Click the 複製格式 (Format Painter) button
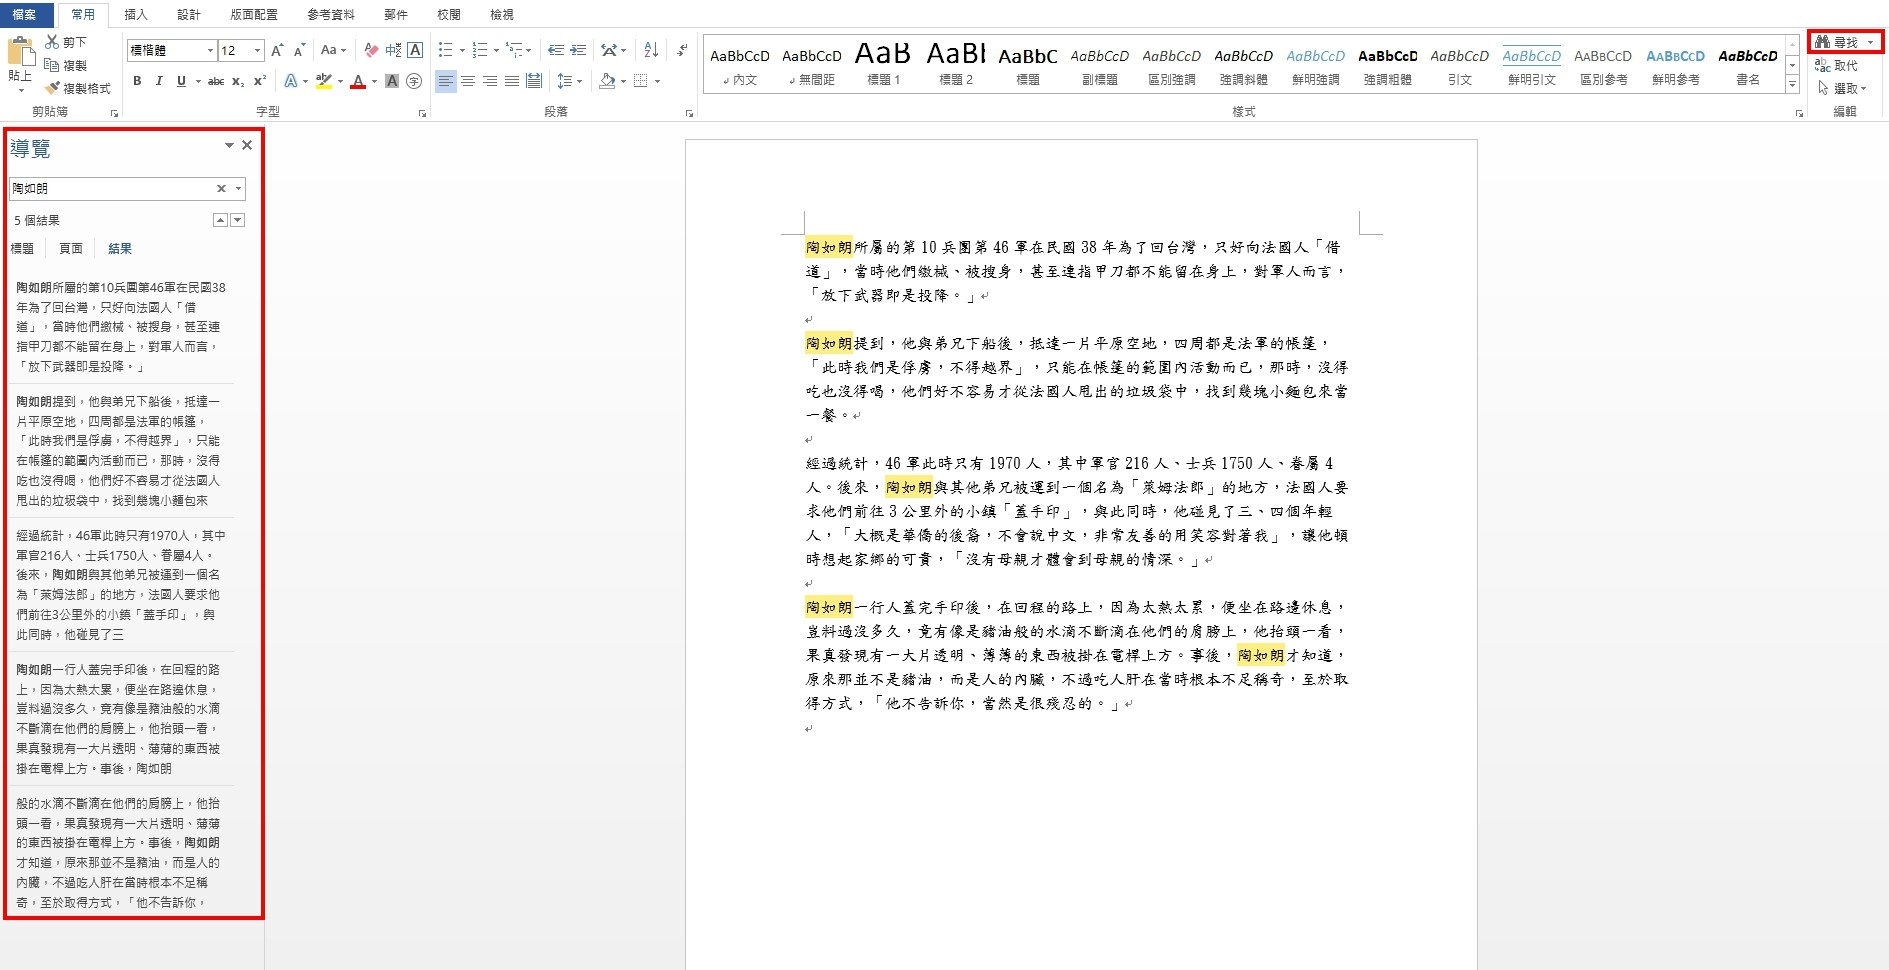Image resolution: width=1889 pixels, height=970 pixels. click(78, 88)
